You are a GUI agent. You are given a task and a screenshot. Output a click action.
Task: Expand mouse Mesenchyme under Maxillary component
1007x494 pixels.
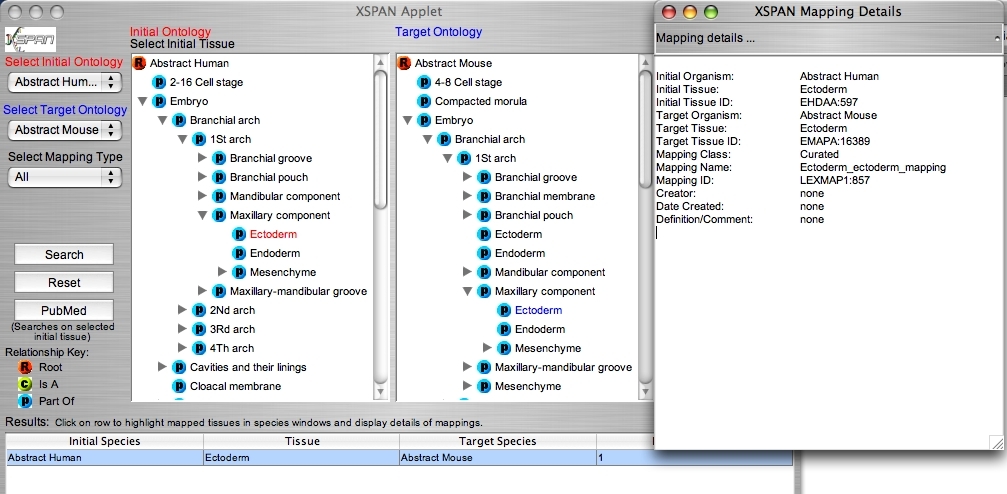[x=487, y=348]
